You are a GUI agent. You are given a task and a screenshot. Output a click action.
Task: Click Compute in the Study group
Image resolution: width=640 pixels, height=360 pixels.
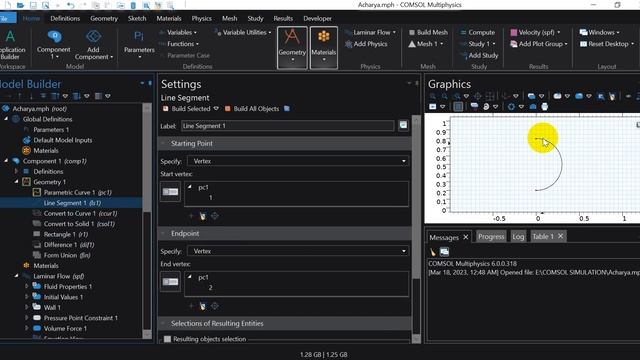pyautogui.click(x=477, y=32)
